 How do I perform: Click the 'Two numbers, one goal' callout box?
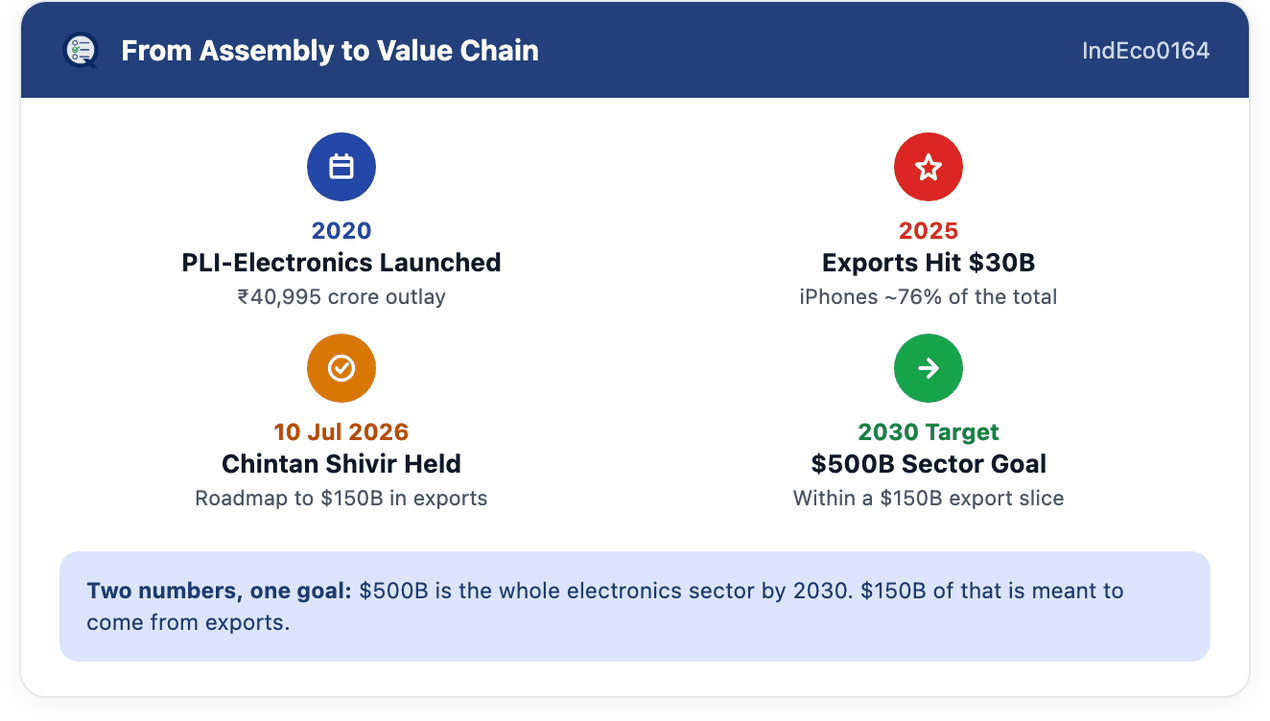point(635,606)
